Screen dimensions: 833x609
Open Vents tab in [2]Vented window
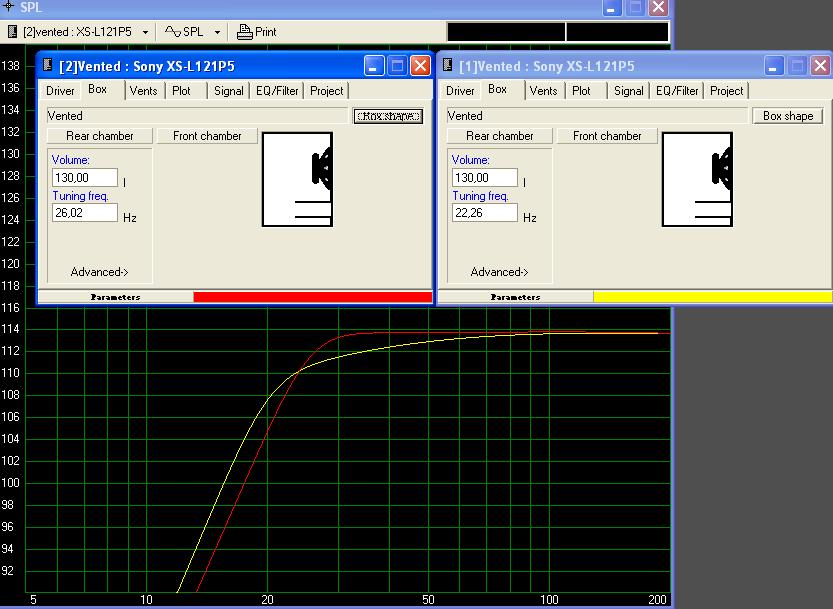143,91
